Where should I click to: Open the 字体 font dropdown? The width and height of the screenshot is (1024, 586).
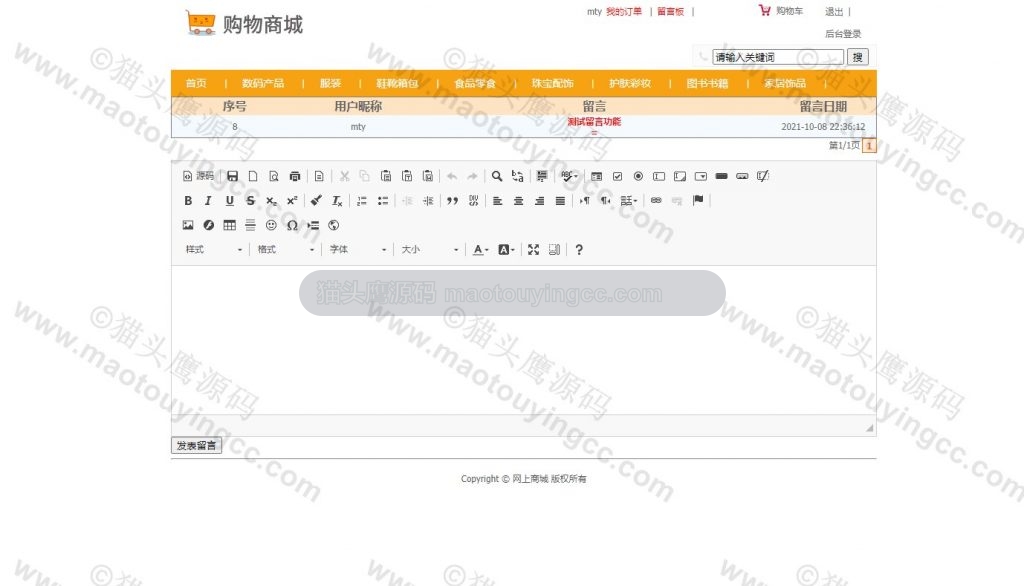(357, 250)
